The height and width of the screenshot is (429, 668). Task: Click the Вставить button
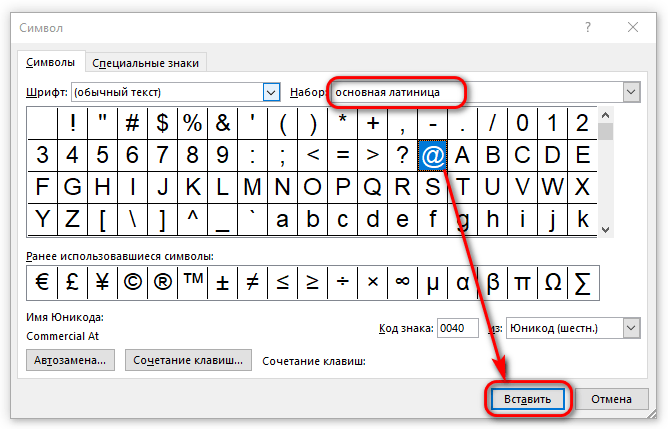point(527,399)
